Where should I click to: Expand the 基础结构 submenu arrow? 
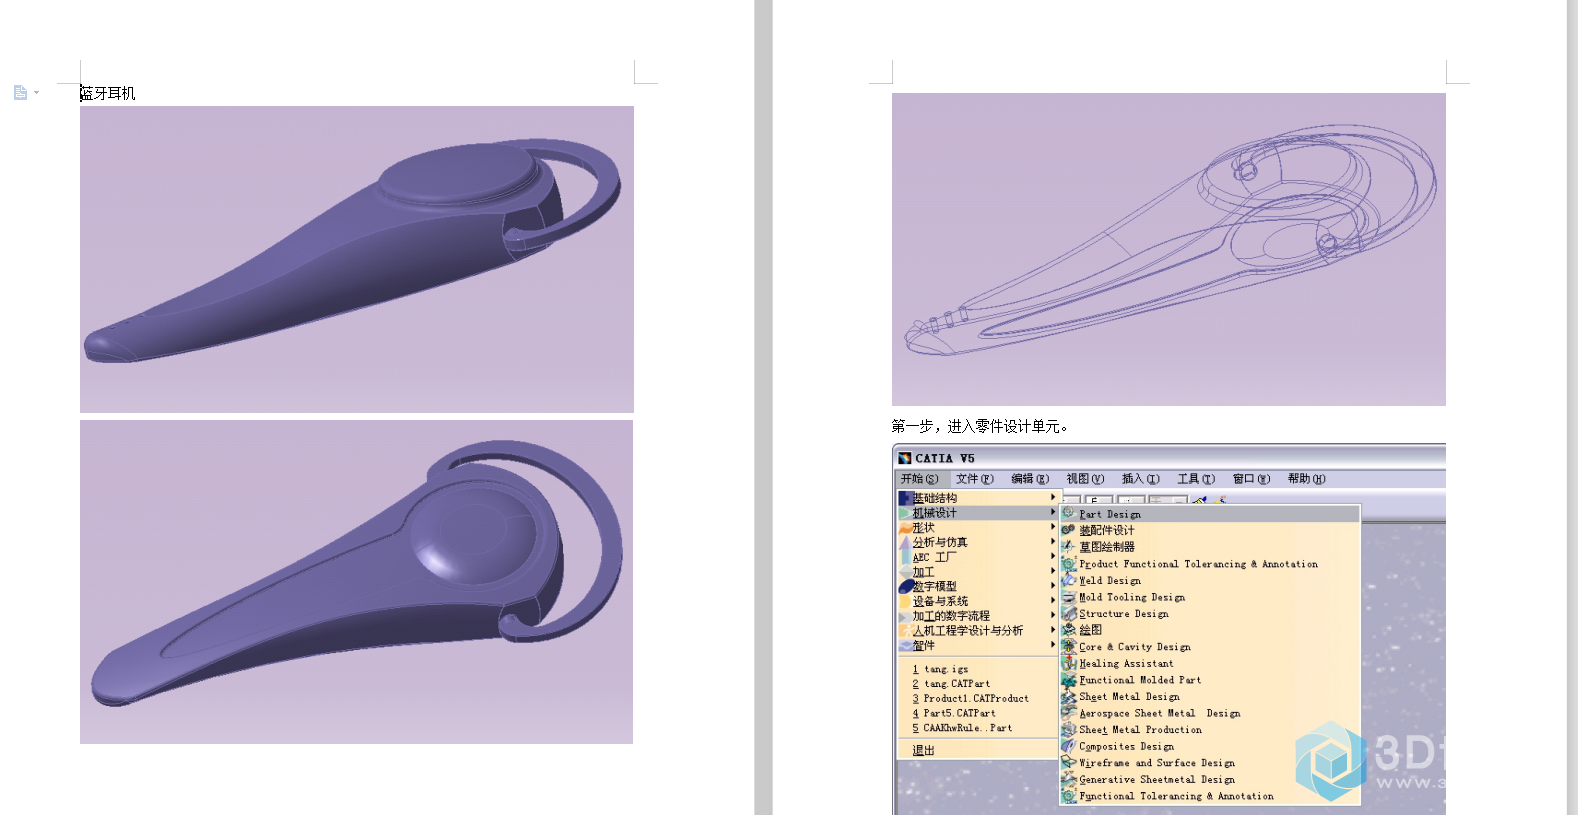(1052, 497)
